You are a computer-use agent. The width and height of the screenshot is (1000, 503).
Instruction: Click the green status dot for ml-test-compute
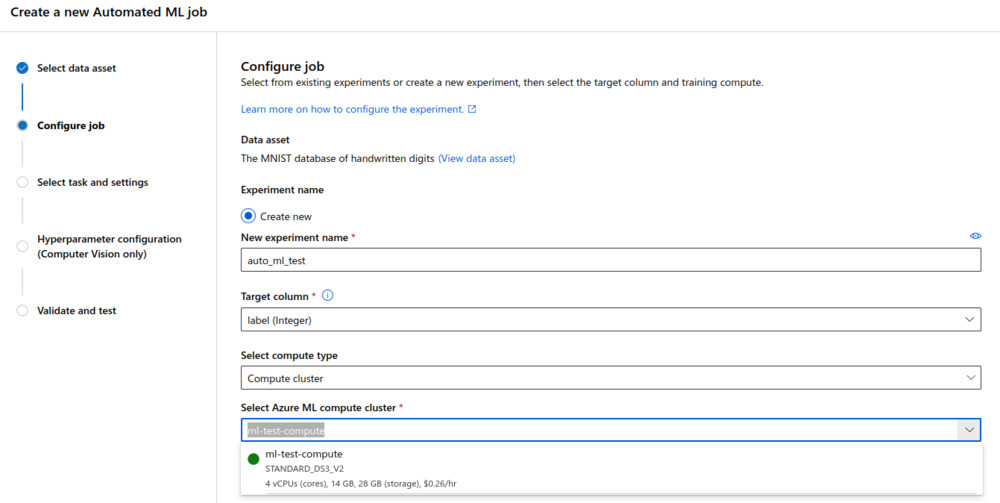(253, 460)
